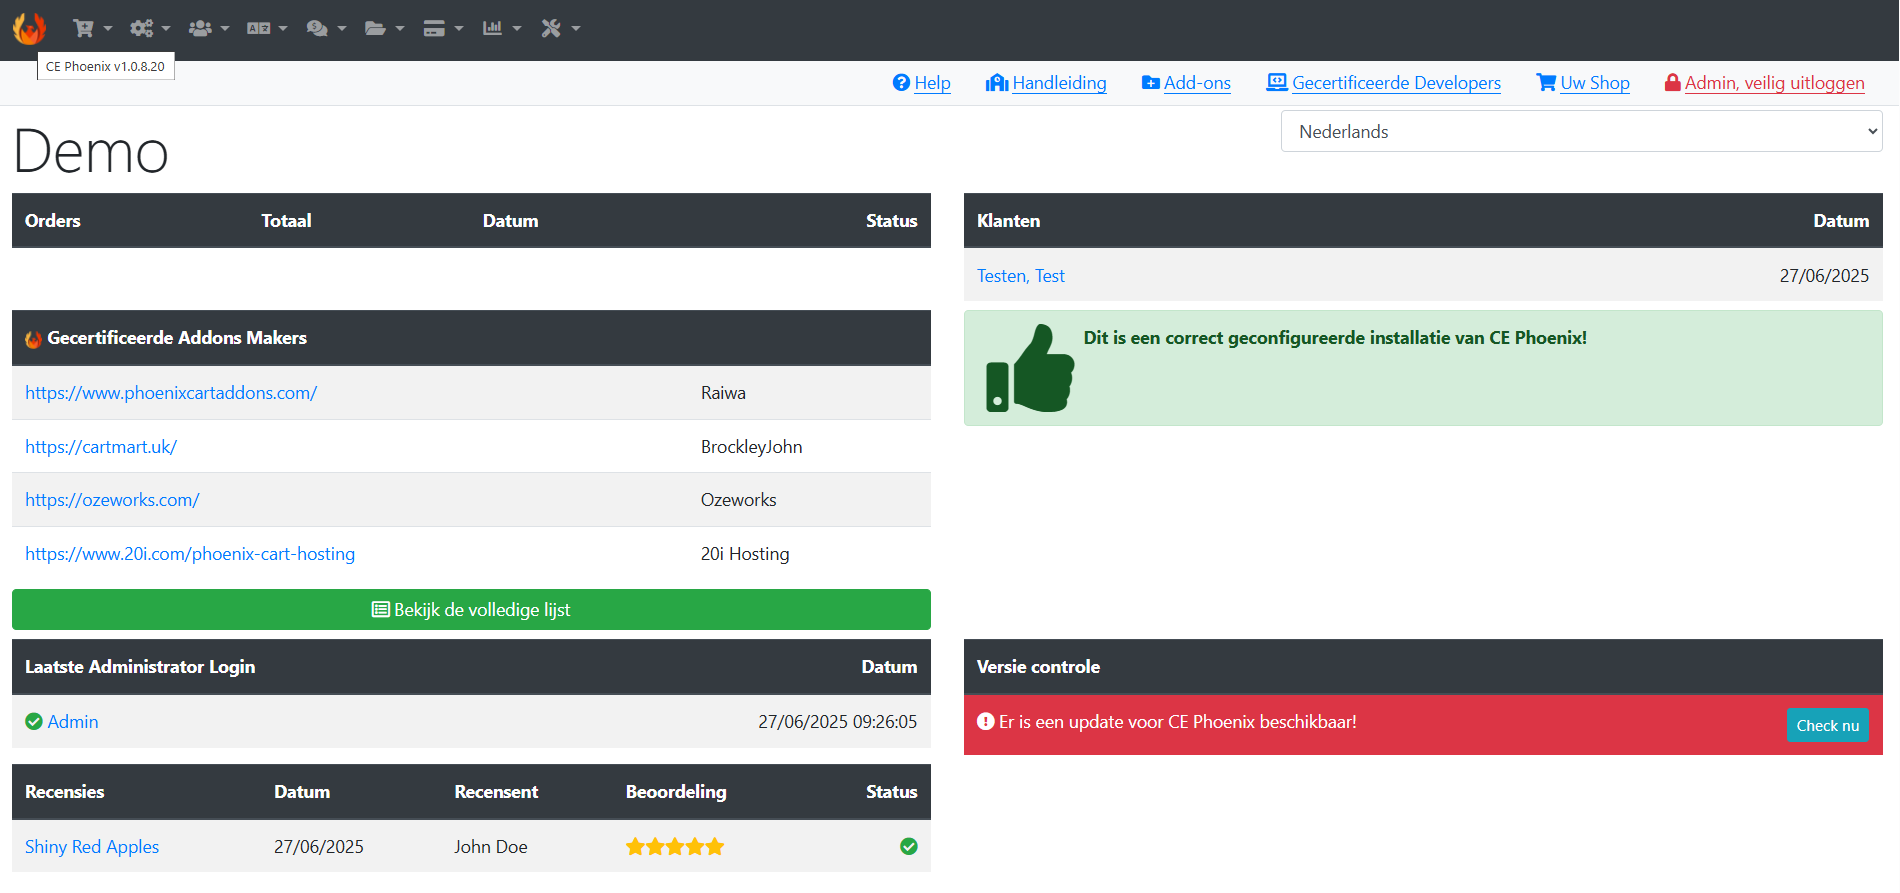Visit the phoenixcartaddons.com link

pyautogui.click(x=171, y=393)
